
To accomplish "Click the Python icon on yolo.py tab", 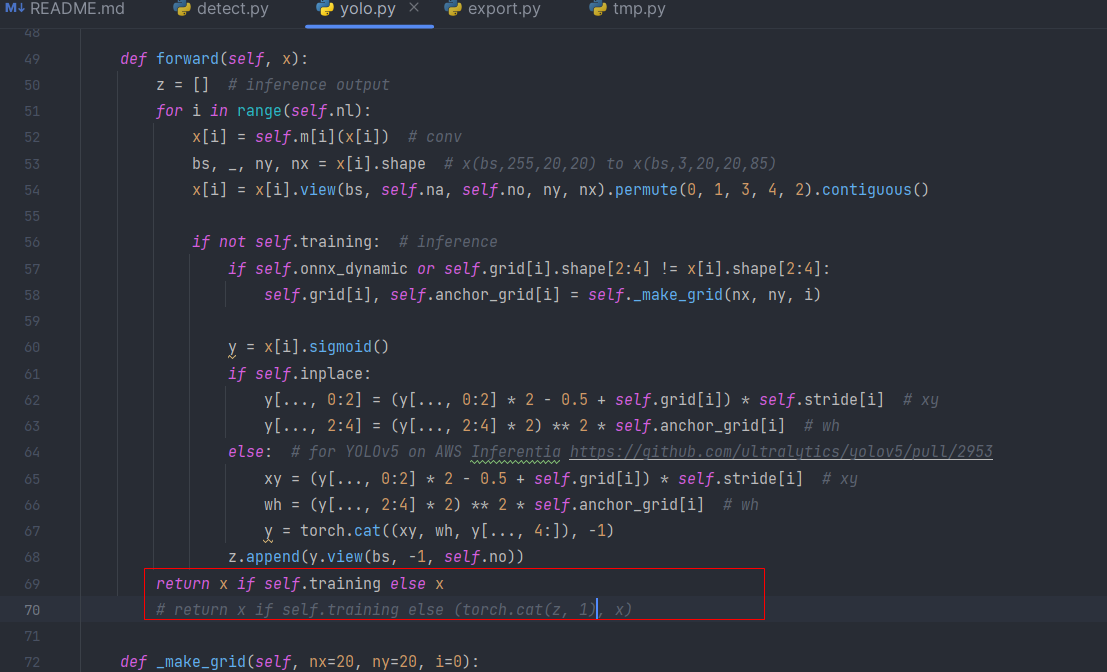I will tap(324, 8).
